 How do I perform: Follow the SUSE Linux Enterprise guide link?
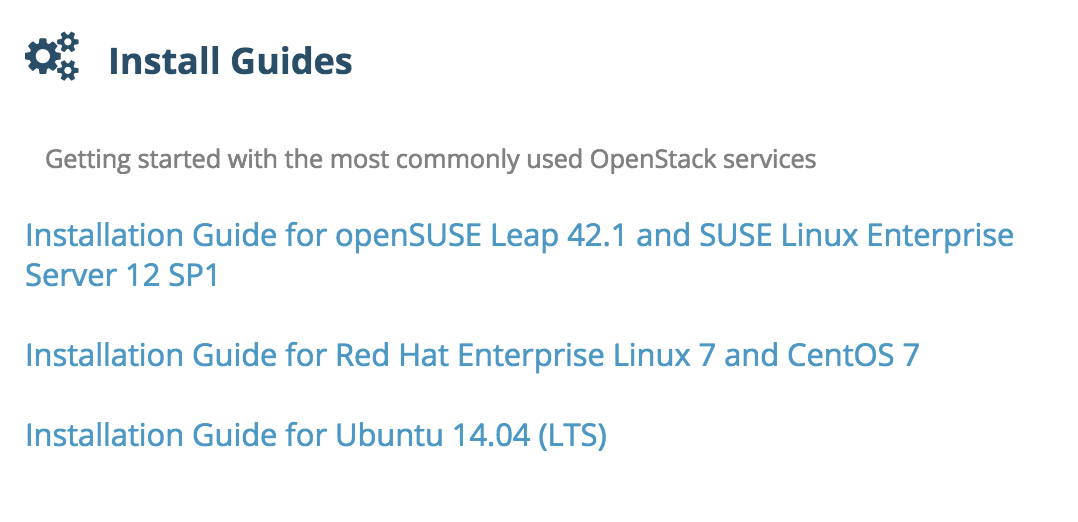pos(856,235)
